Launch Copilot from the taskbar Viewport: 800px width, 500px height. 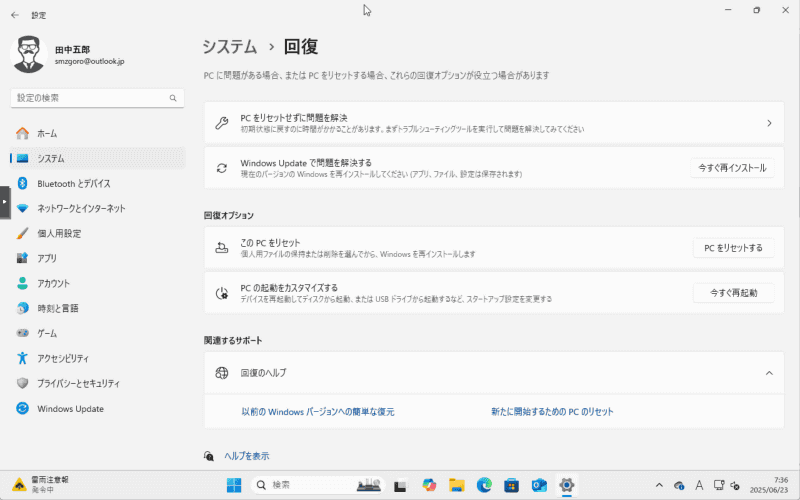429,485
